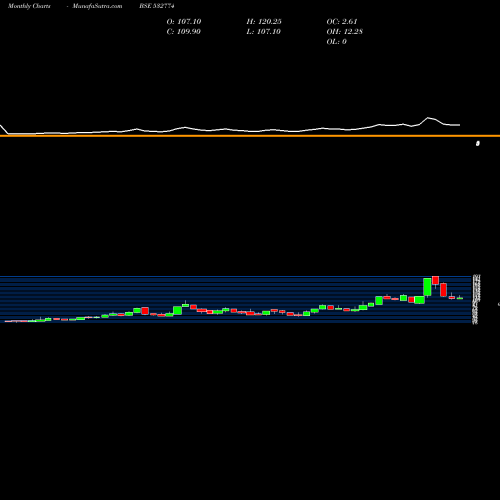This screenshot has width=500, height=500.
Task: Select the 'BSE 532774' symbol text
Action: (157, 6)
